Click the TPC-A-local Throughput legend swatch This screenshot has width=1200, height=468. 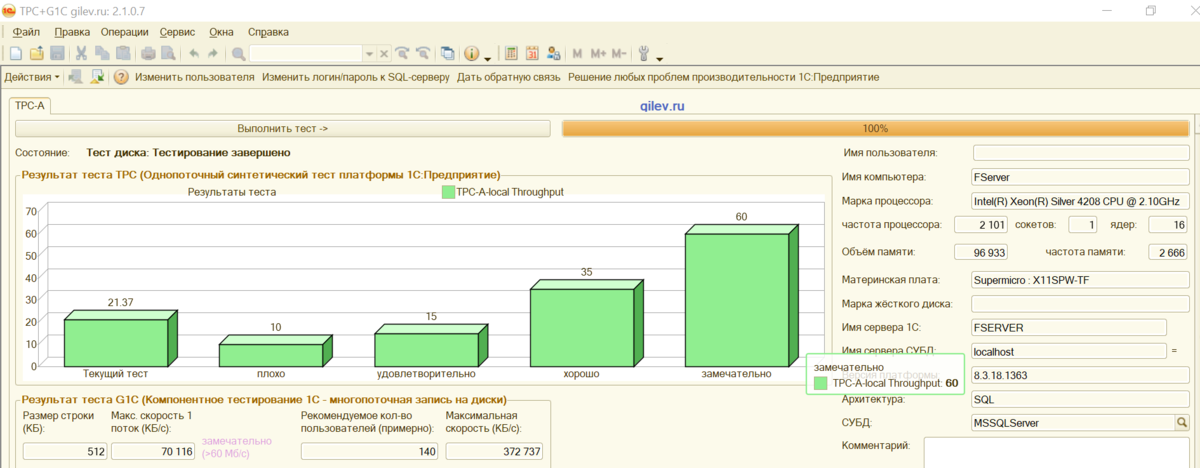pos(447,192)
